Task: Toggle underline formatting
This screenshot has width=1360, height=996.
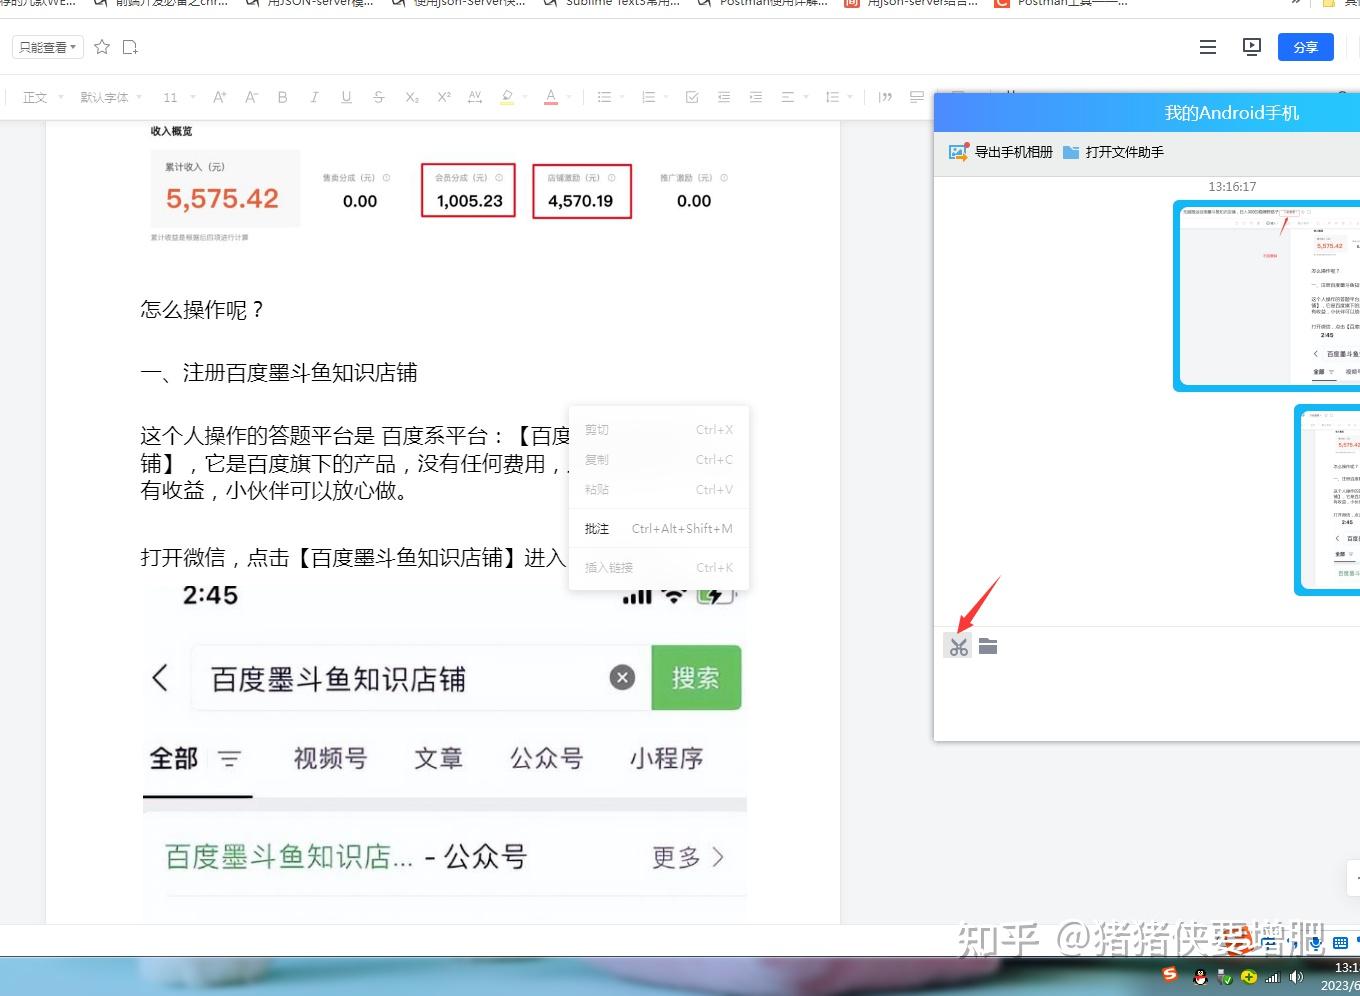Action: click(x=346, y=96)
